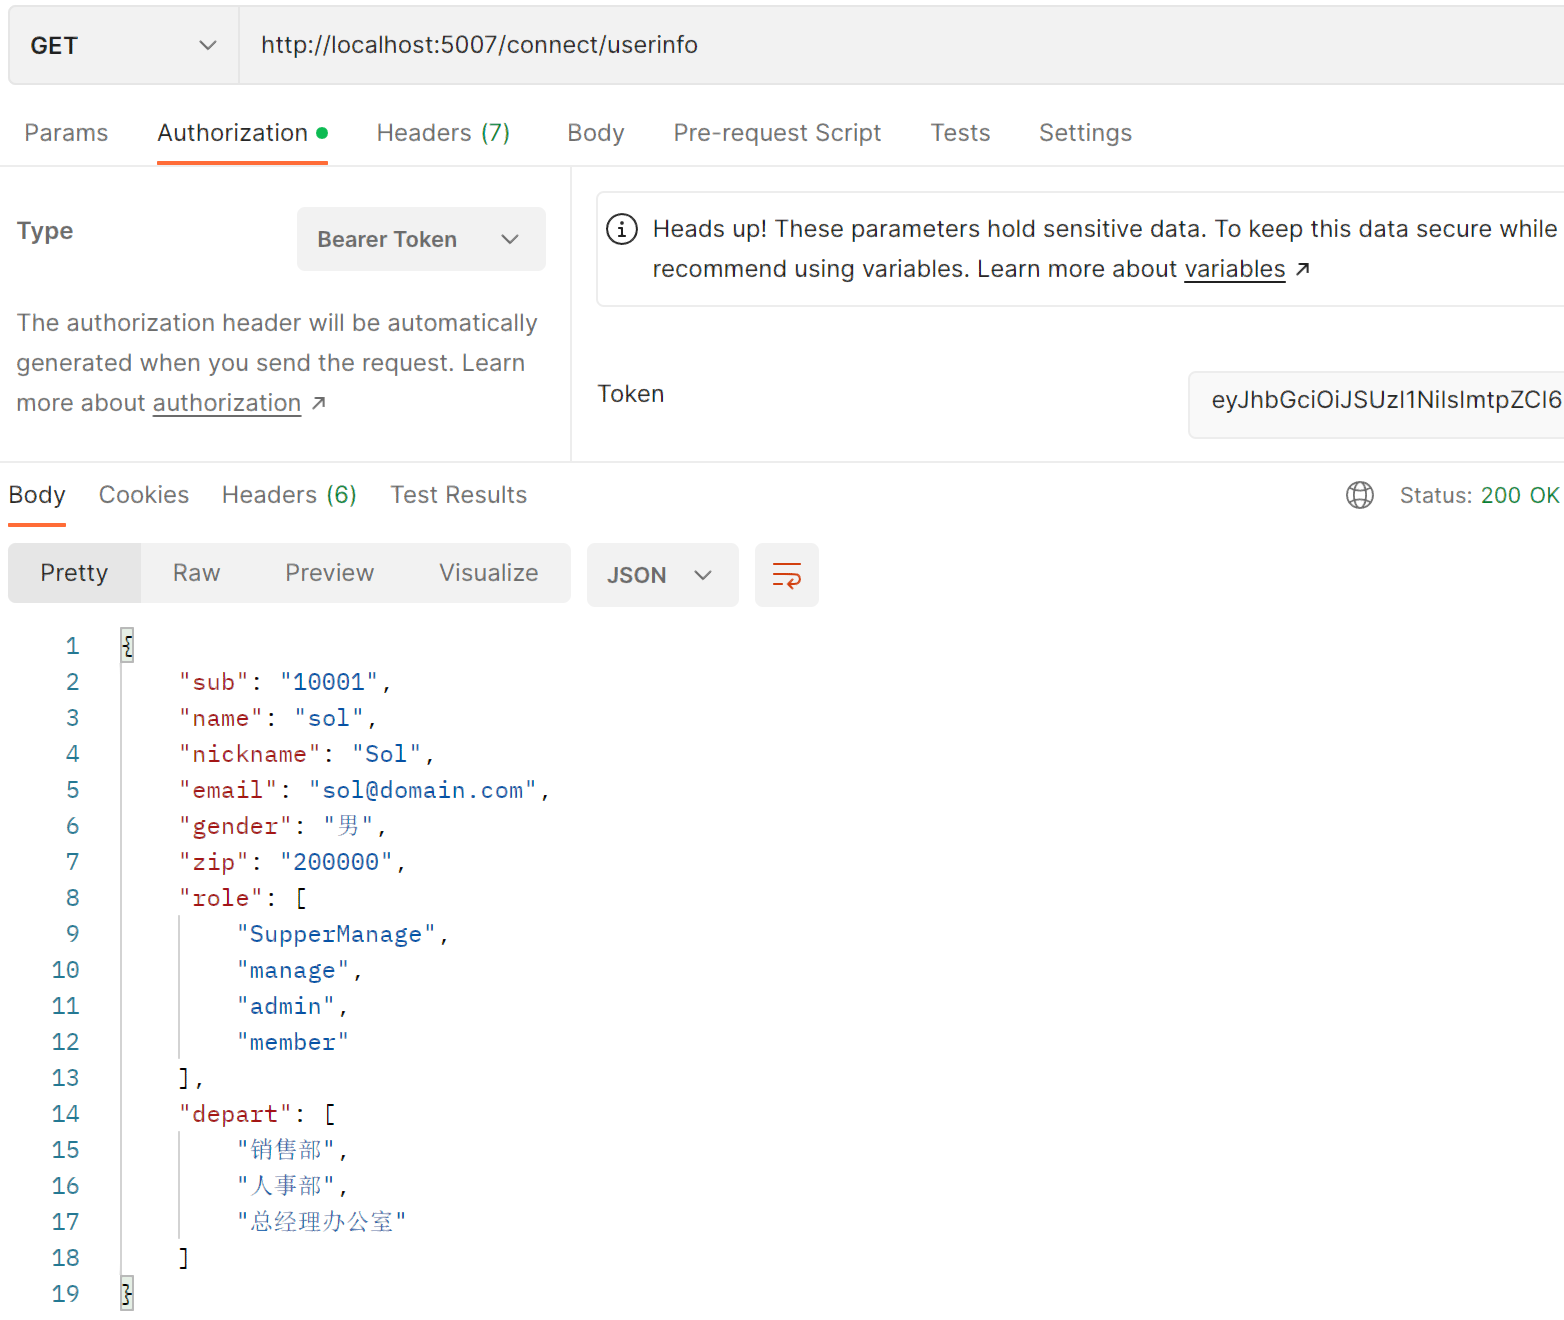Viewport: 1564px width, 1320px height.
Task: Select the Pretty view button
Action: tap(74, 573)
